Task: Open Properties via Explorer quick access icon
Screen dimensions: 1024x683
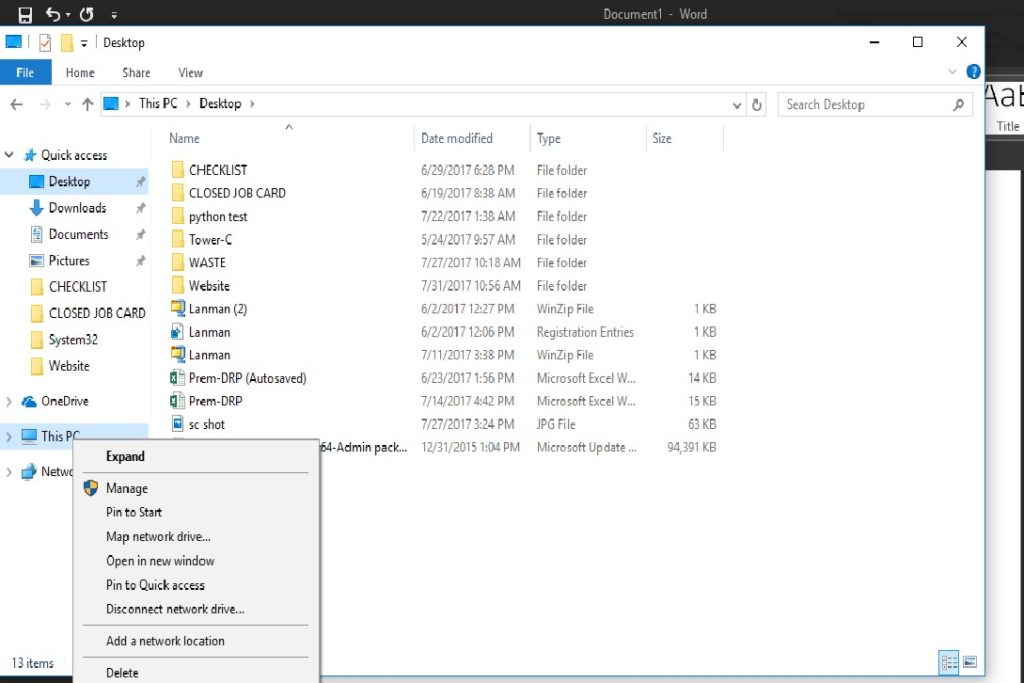Action: (42, 43)
